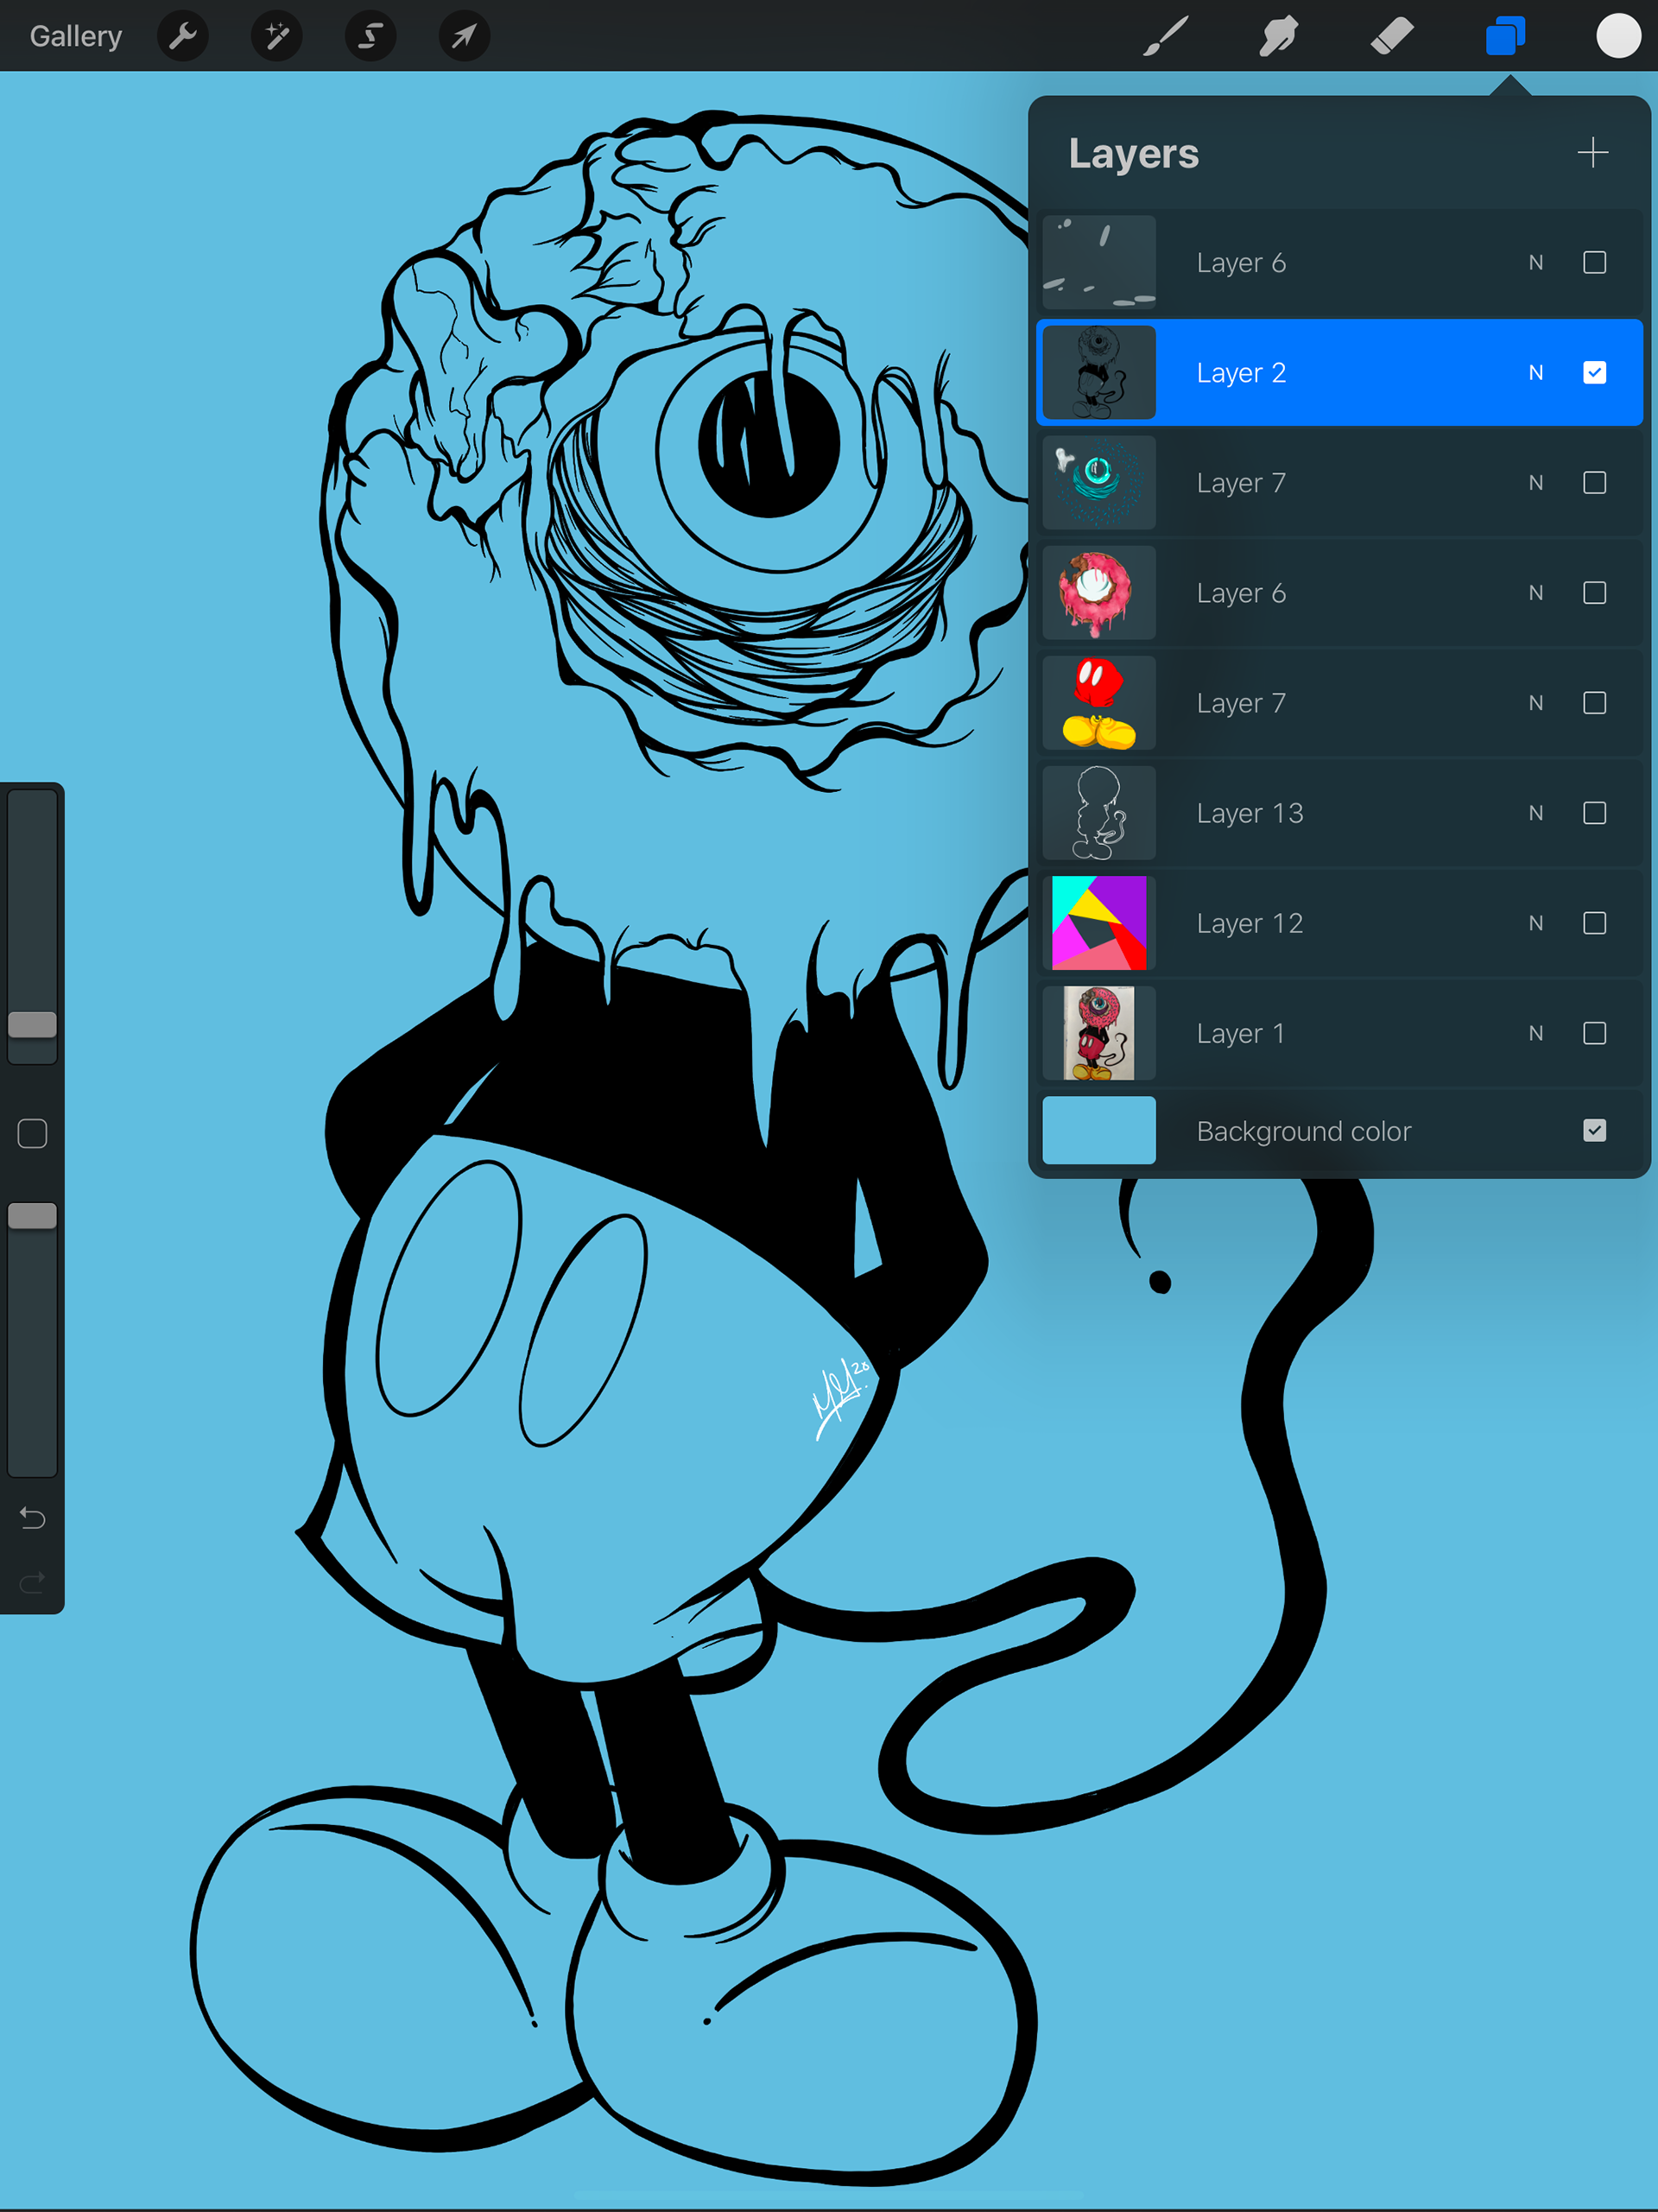Tap the undo arrow in sidebar
The width and height of the screenshot is (1658, 2212).
(x=32, y=1519)
